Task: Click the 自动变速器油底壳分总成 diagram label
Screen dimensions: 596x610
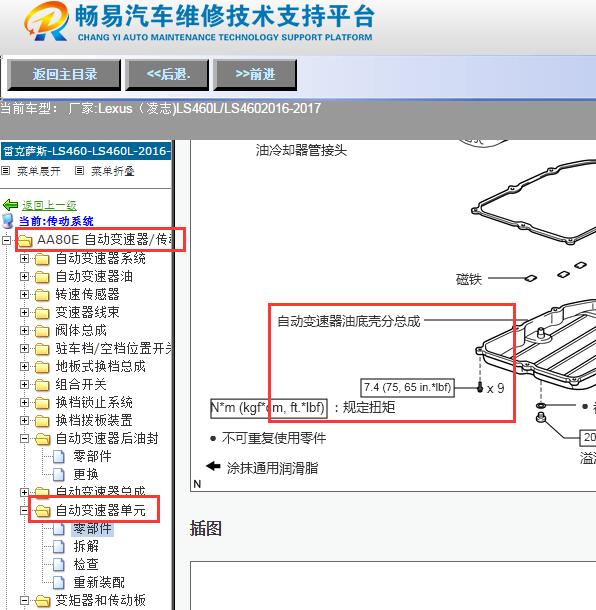Action: 349,321
